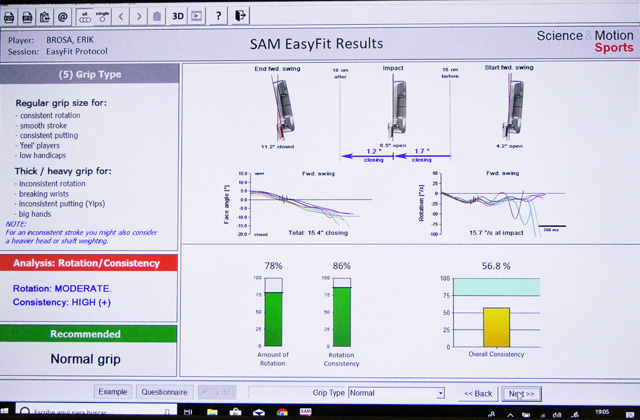Click the video playback toolbar icon
Image resolution: width=640 pixels, height=420 pixels.
[x=197, y=16]
